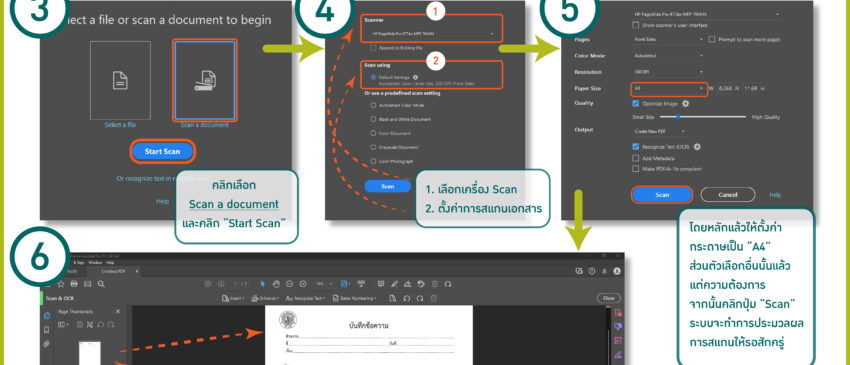Toggle Prompt to scan more pages checkbox
Image resolution: width=850 pixels, height=365 pixels.
click(712, 40)
